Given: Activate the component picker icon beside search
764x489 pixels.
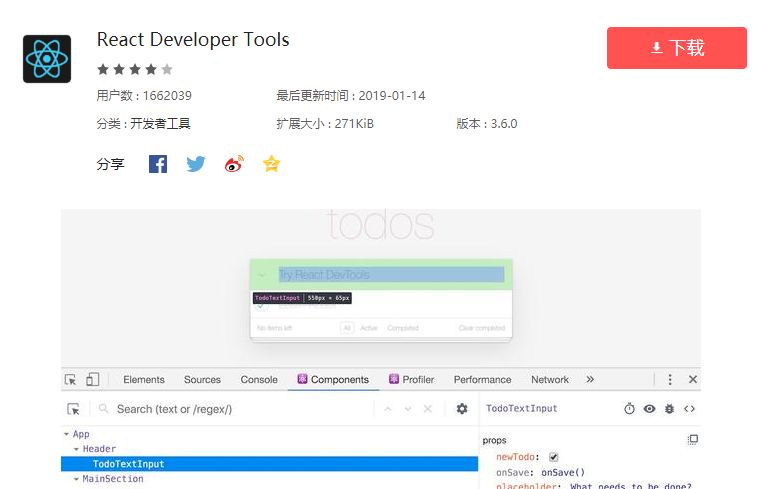Looking at the screenshot, I should [74, 409].
